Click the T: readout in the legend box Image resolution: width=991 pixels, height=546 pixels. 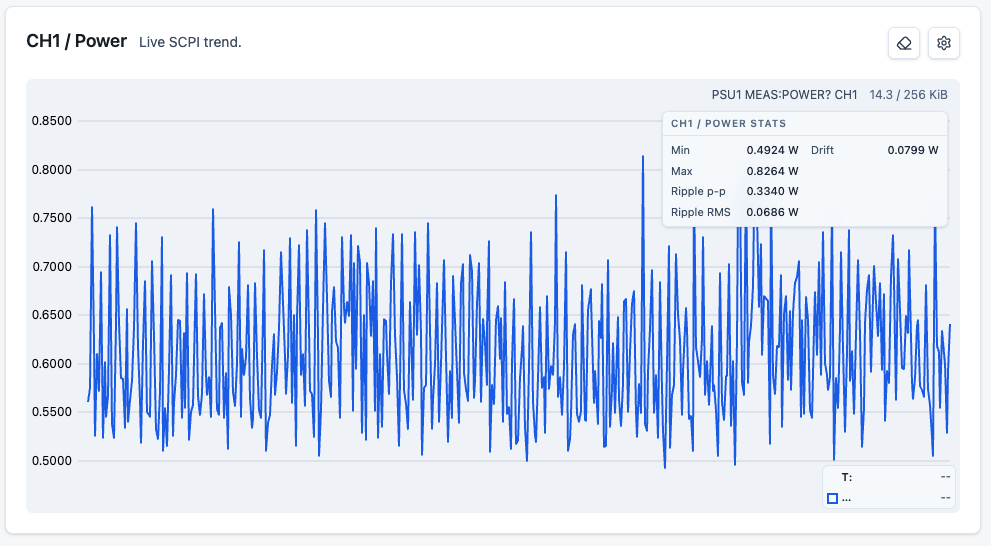point(847,477)
